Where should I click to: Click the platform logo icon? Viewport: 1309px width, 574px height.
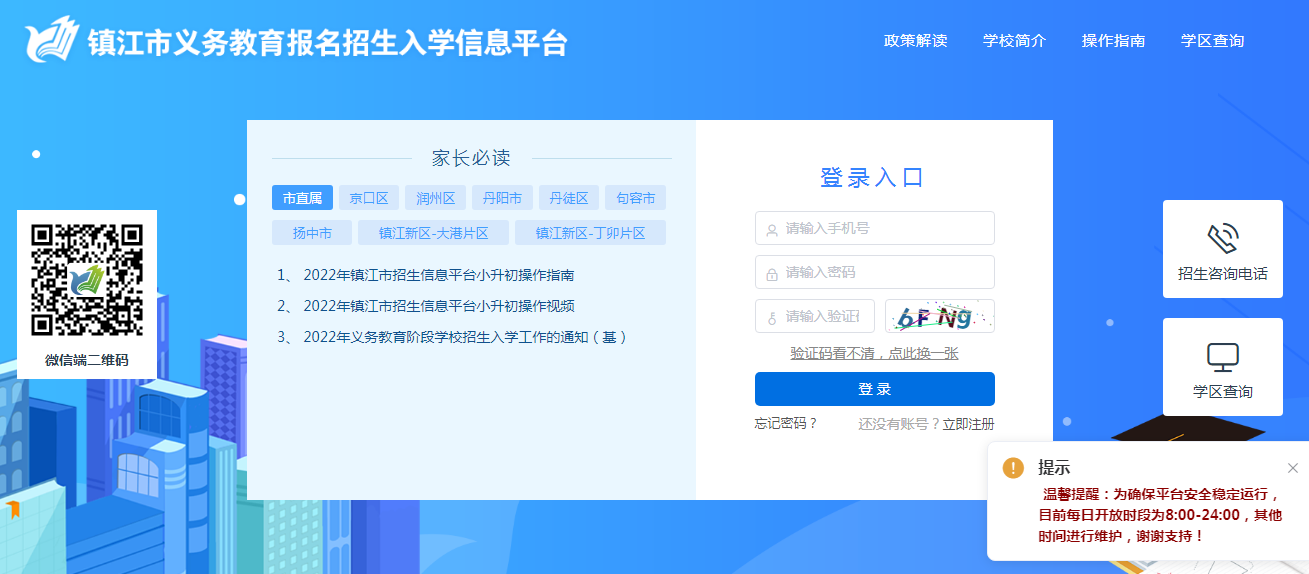point(52,40)
